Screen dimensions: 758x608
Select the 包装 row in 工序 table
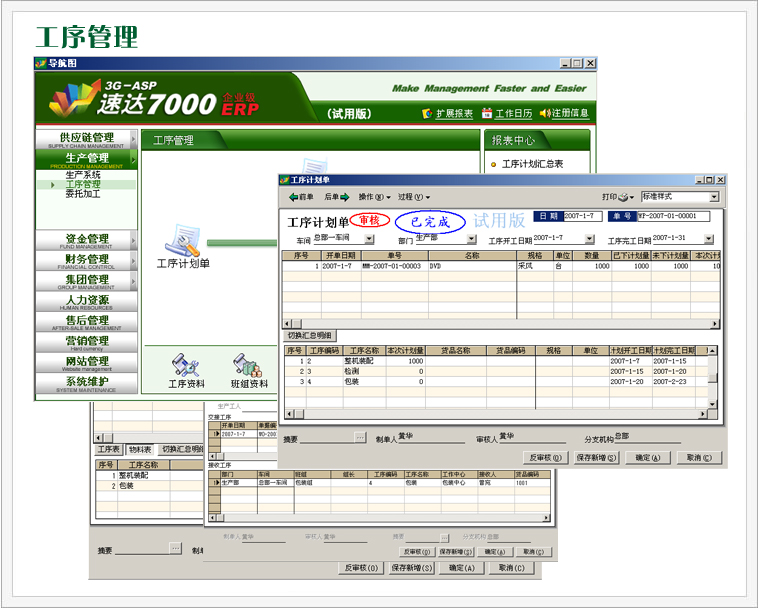click(x=496, y=381)
